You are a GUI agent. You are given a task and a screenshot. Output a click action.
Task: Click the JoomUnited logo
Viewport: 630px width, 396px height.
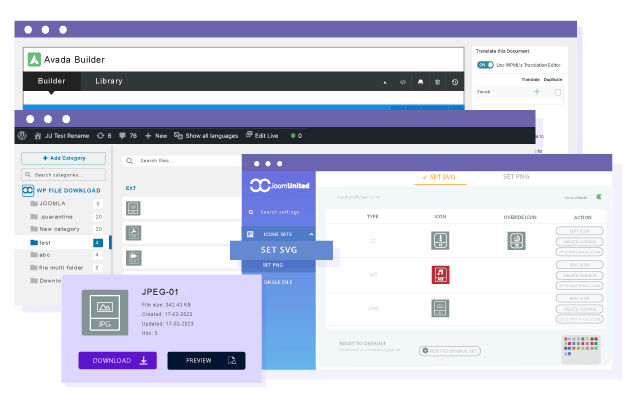click(x=280, y=186)
